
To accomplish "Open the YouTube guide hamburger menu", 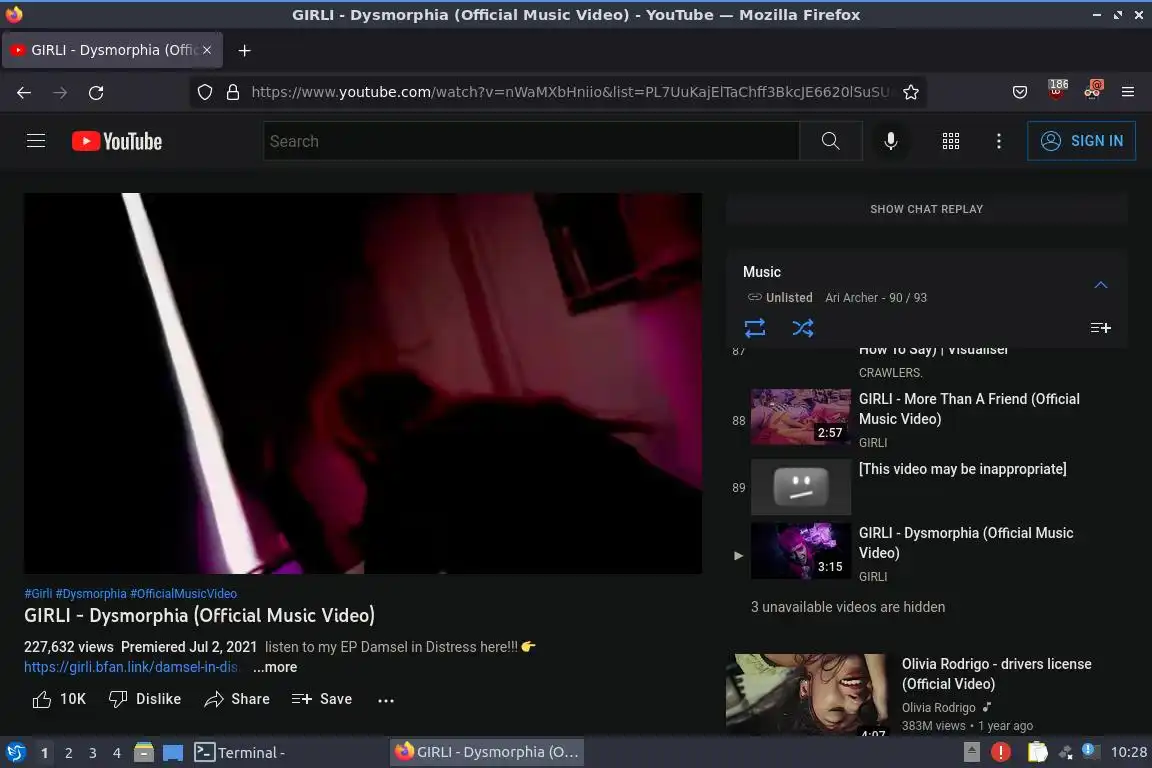I will [x=36, y=140].
